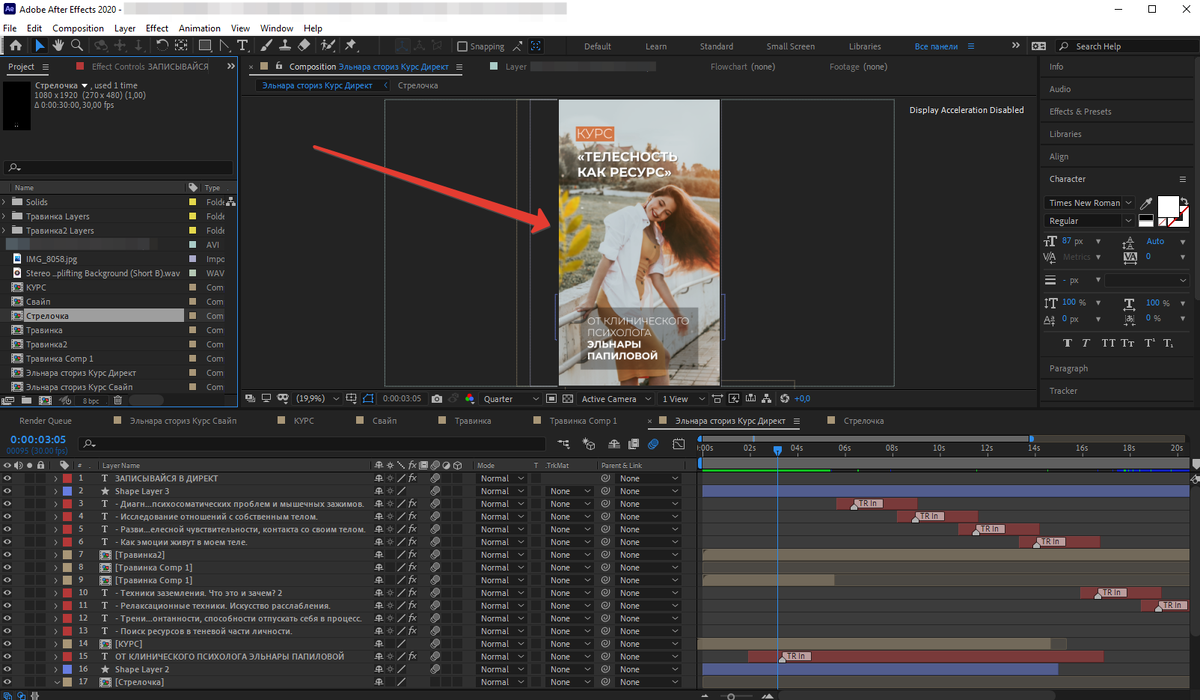This screenshot has width=1200, height=700.
Task: Click the blue current-time indicator in timeline
Action: [777, 451]
